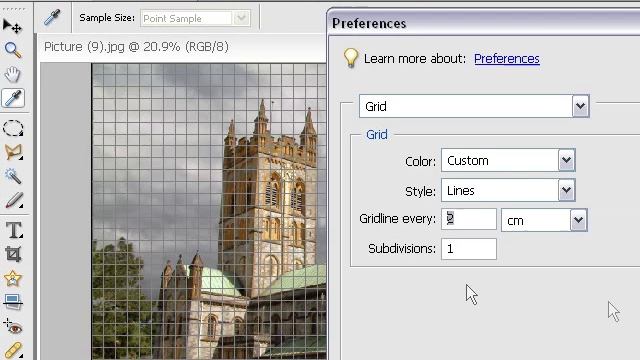Select the Hand tool
This screenshot has height=360, width=640.
[13, 74]
